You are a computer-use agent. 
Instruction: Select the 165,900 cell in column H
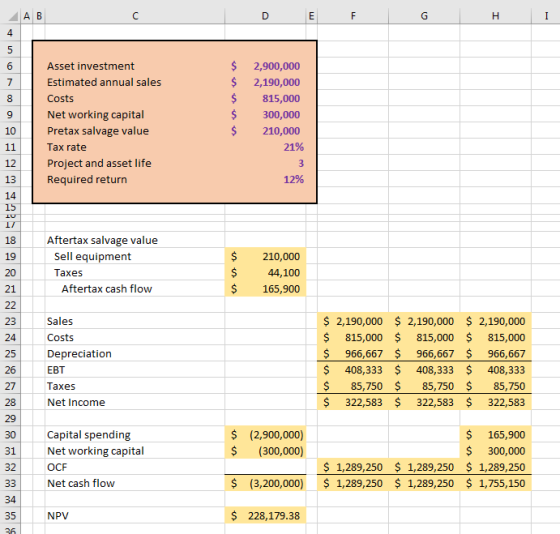(496, 435)
